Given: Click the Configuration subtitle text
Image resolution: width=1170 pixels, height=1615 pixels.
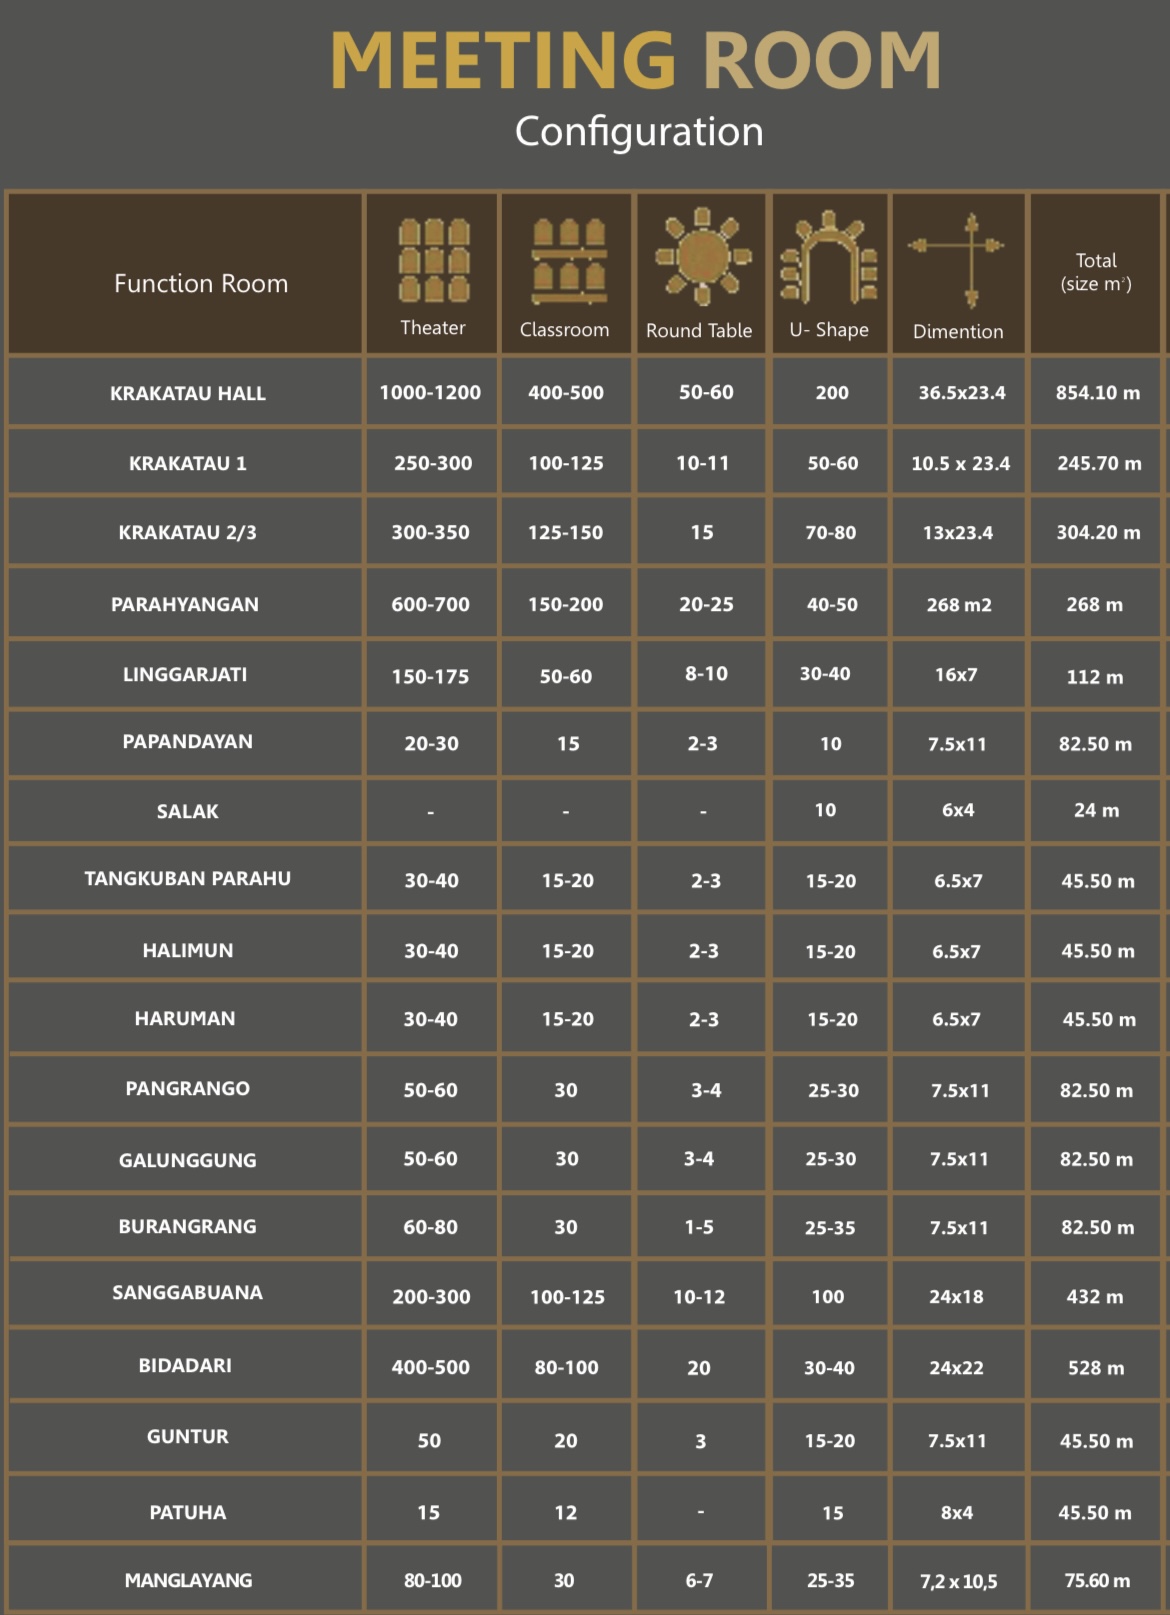Looking at the screenshot, I should [x=639, y=132].
